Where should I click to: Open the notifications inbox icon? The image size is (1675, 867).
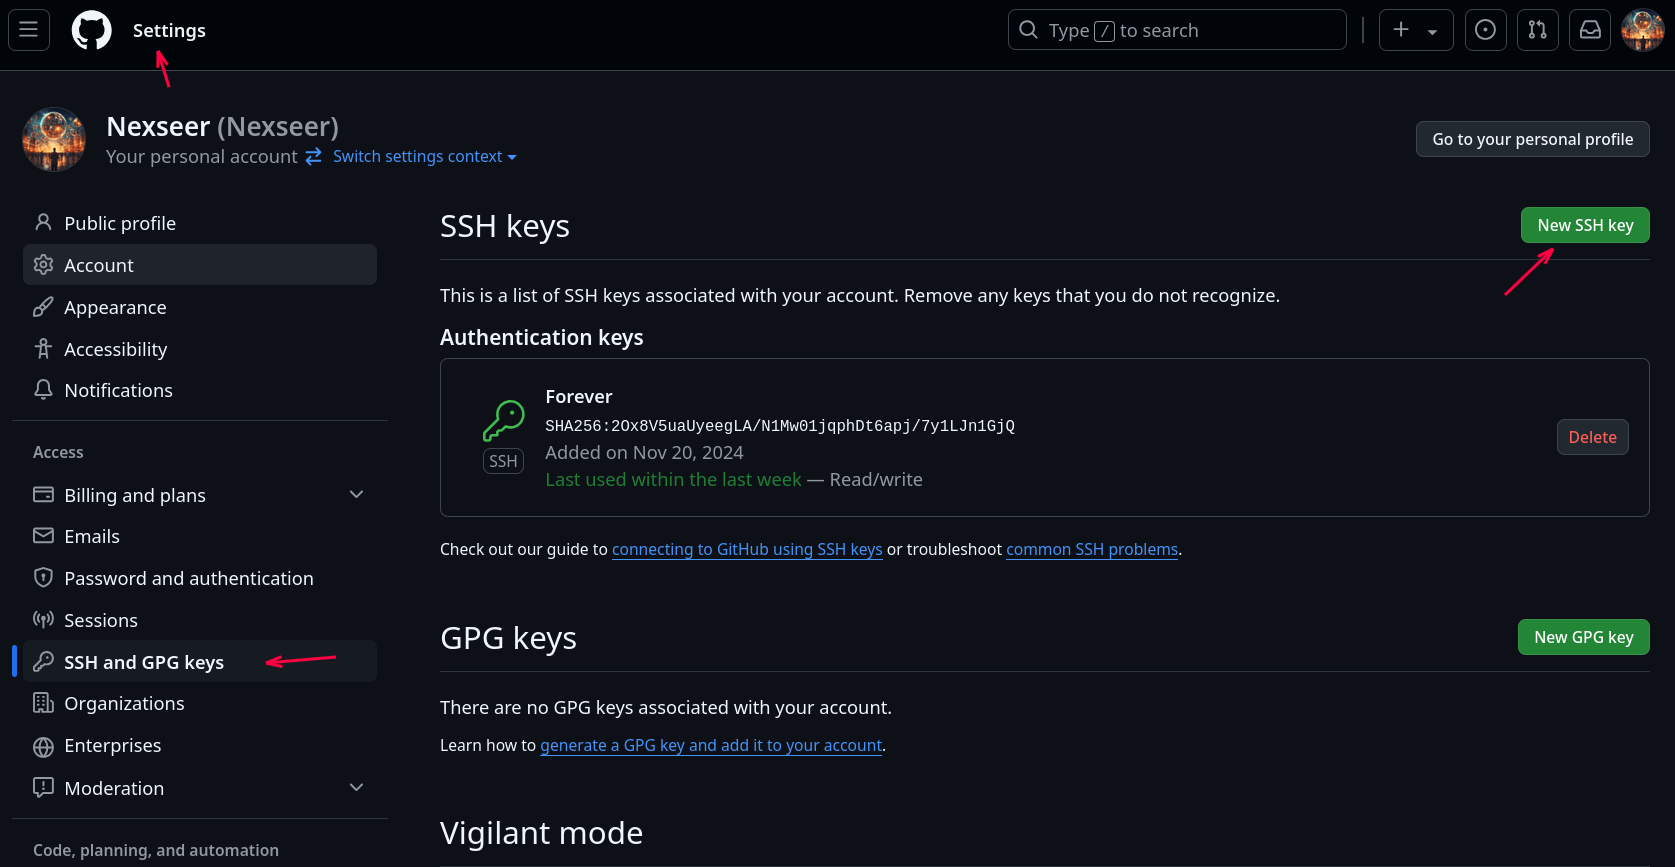[x=1590, y=30]
